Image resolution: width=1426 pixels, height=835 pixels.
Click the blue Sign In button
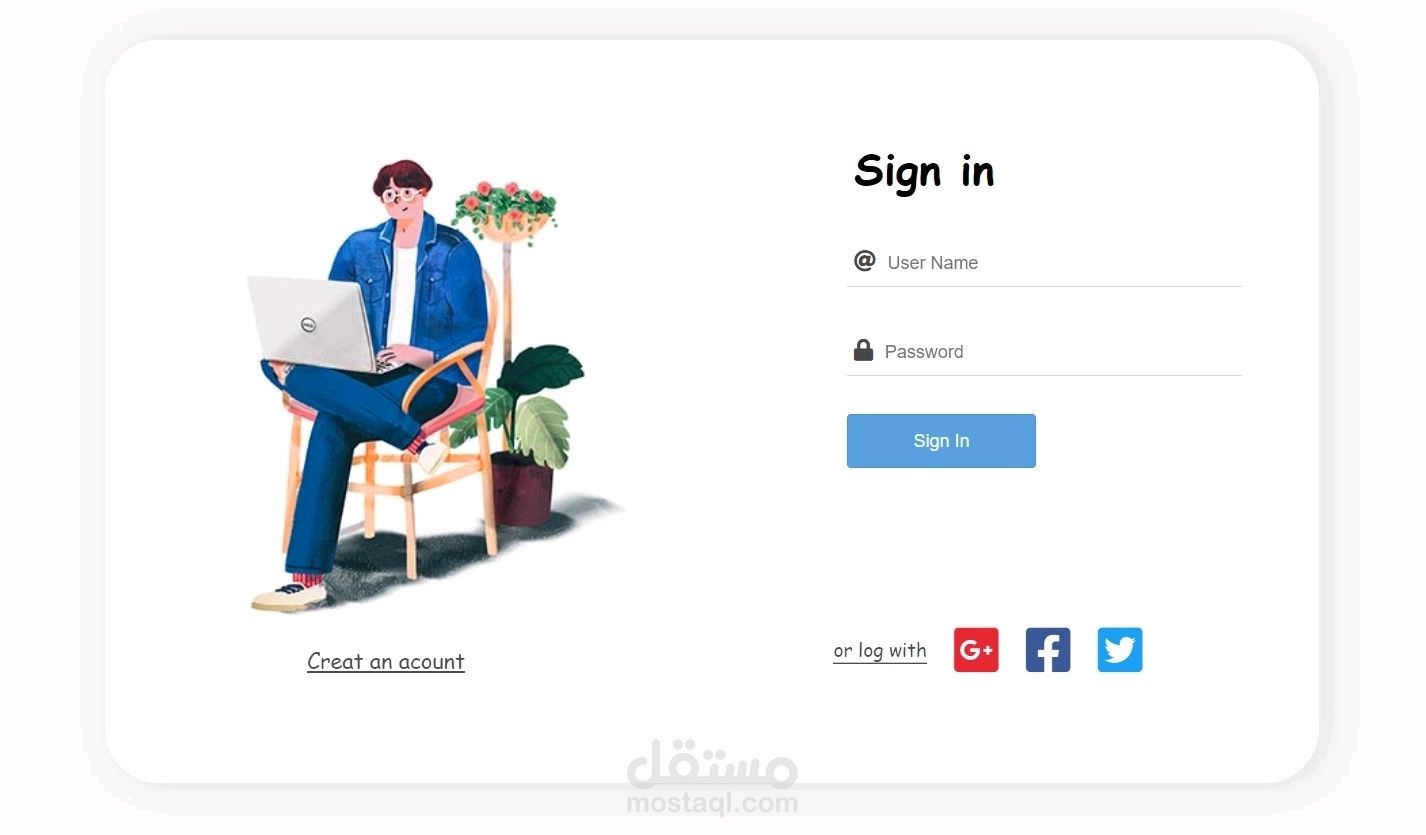click(941, 441)
